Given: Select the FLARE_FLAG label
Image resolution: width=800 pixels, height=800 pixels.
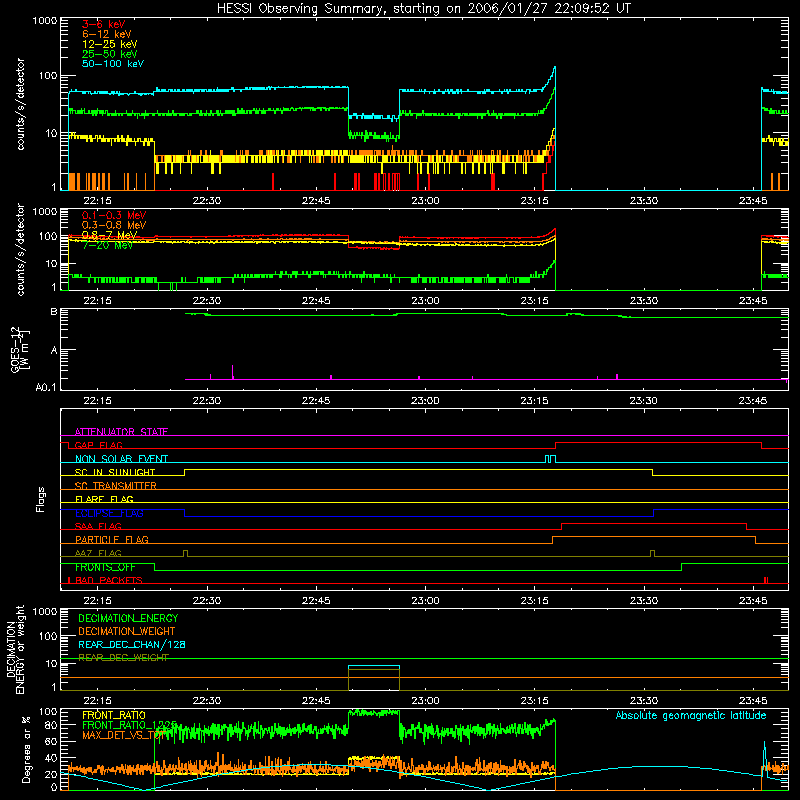Looking at the screenshot, I should (x=104, y=499).
